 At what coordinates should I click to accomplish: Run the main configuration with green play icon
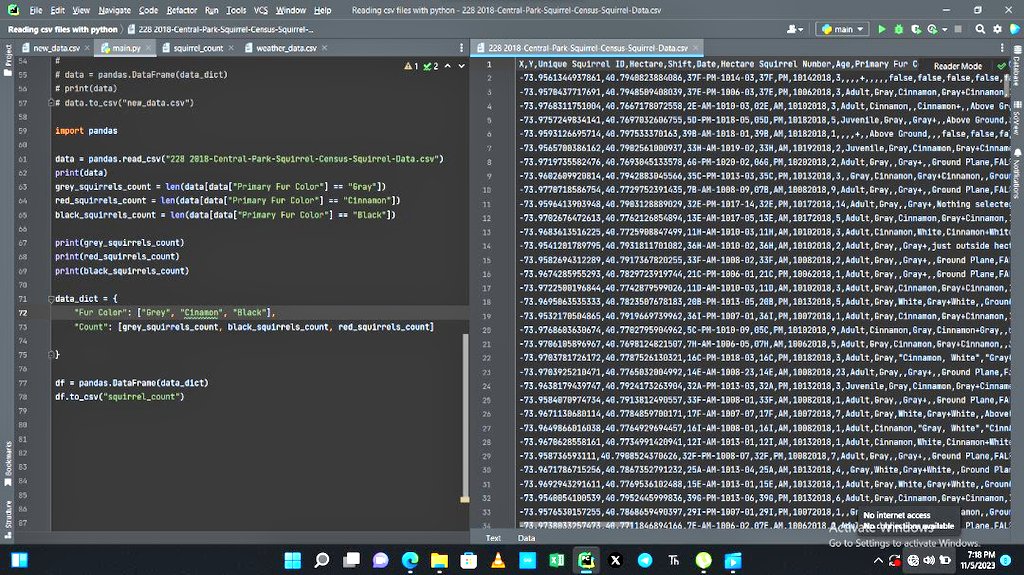tap(882, 29)
